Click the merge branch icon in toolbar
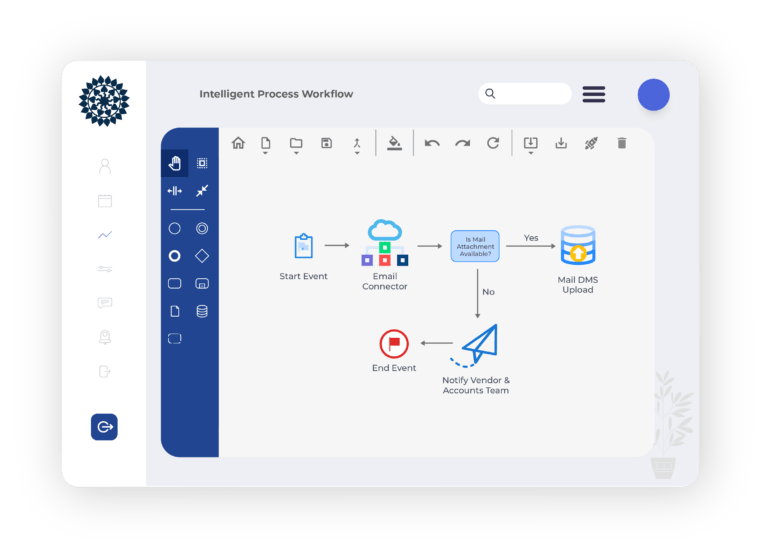The image size is (768, 556). coord(357,143)
